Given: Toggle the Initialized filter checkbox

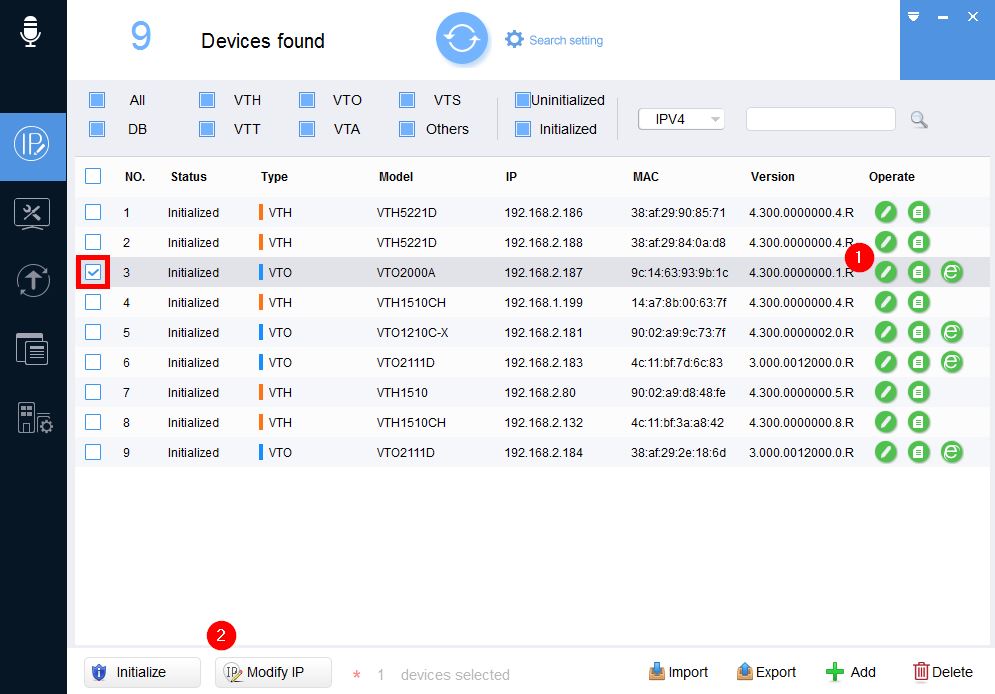Looking at the screenshot, I should pyautogui.click(x=523, y=129).
